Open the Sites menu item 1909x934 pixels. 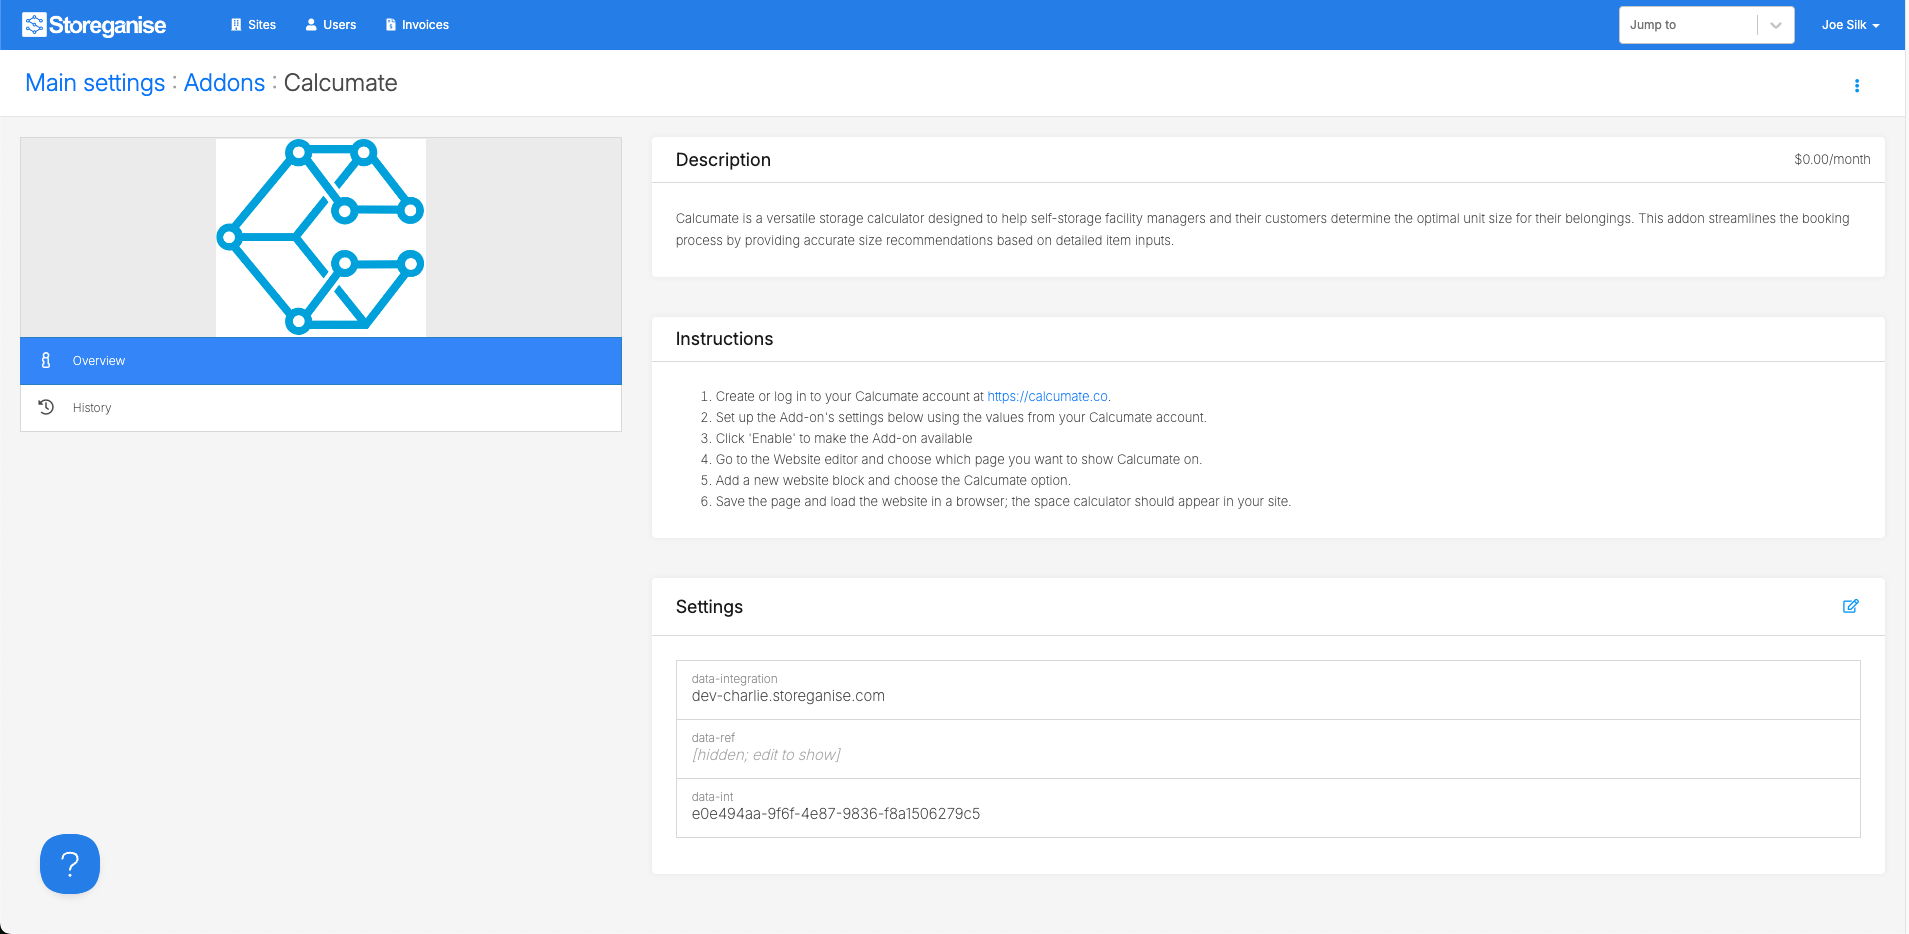253,25
